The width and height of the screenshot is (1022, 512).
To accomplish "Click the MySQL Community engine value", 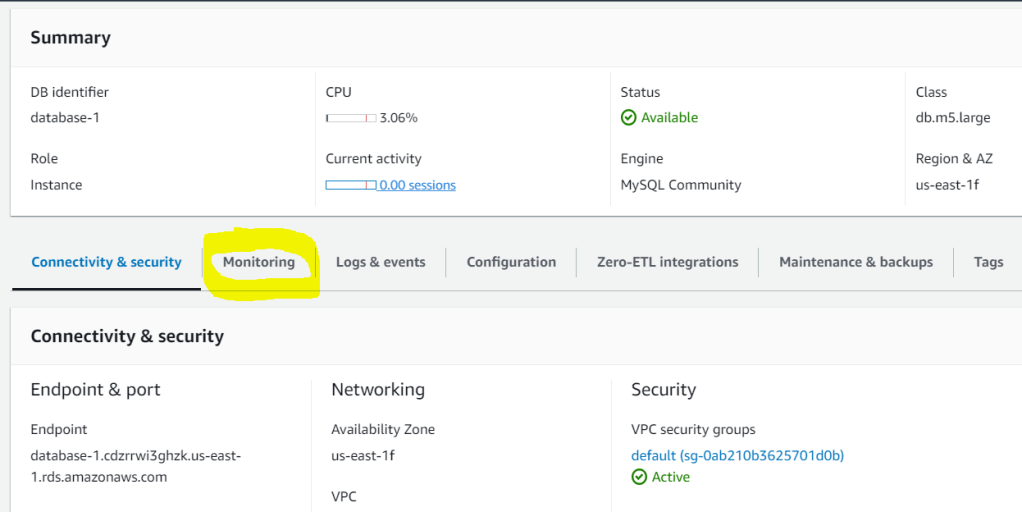I will pyautogui.click(x=680, y=185).
